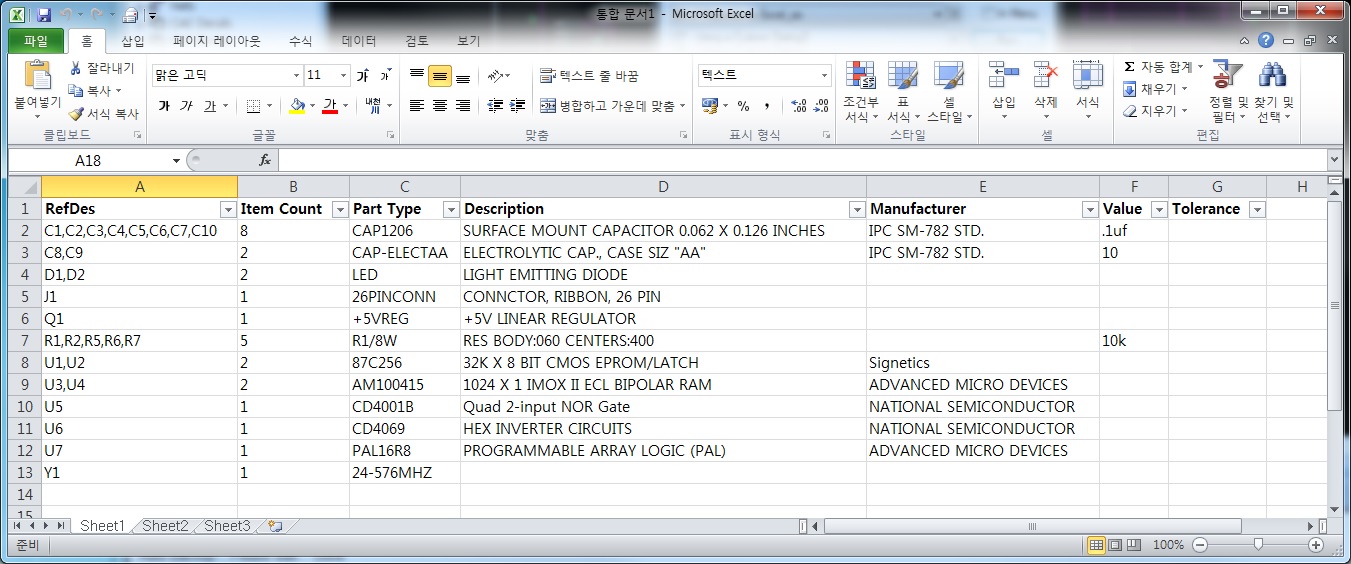
Task: Toggle underline formatting (underlined 가)
Action: (210, 106)
